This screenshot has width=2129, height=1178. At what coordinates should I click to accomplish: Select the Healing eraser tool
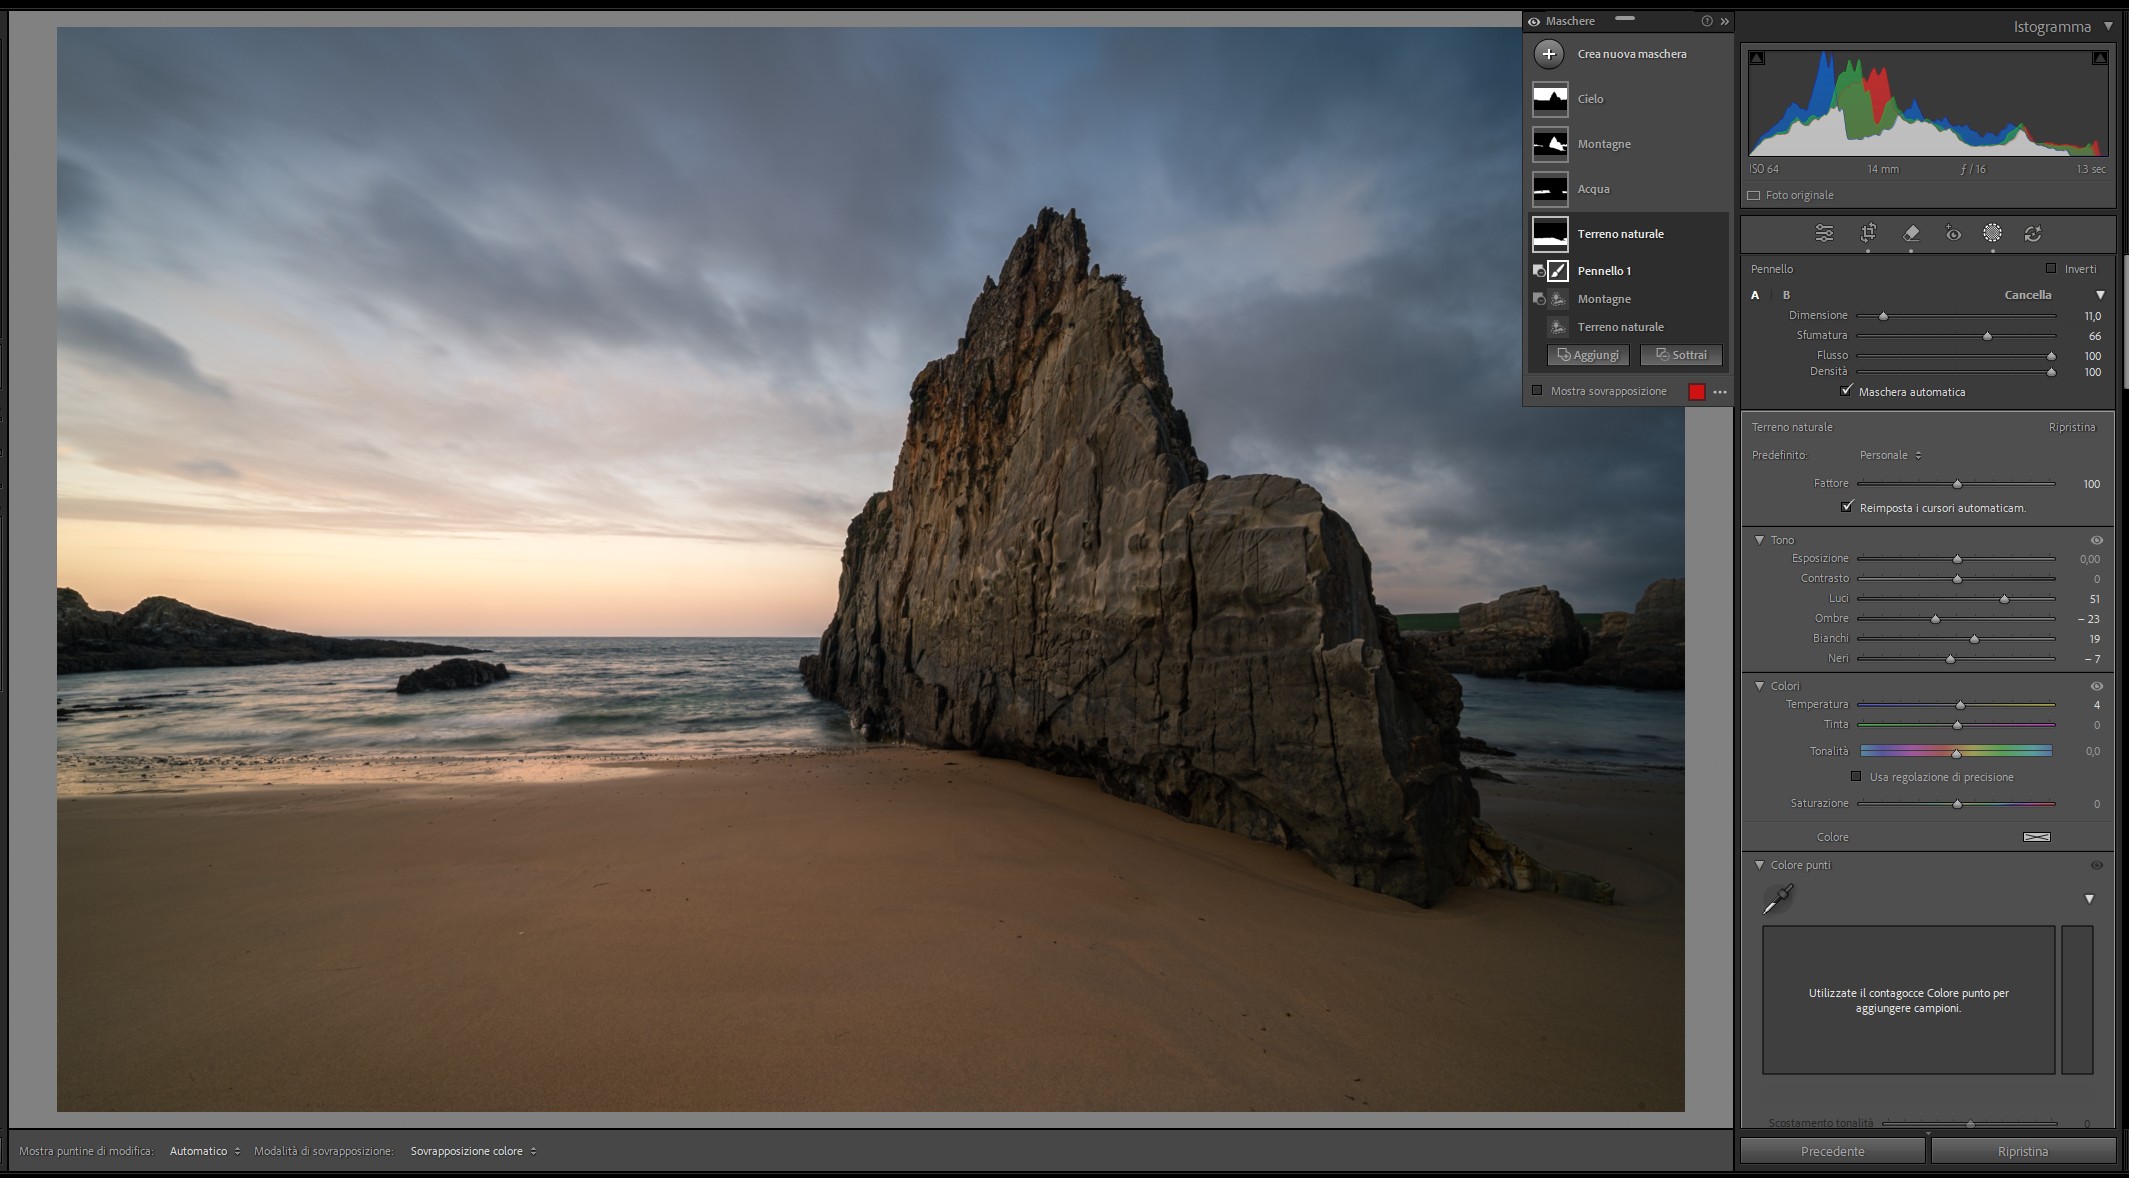click(x=1911, y=233)
